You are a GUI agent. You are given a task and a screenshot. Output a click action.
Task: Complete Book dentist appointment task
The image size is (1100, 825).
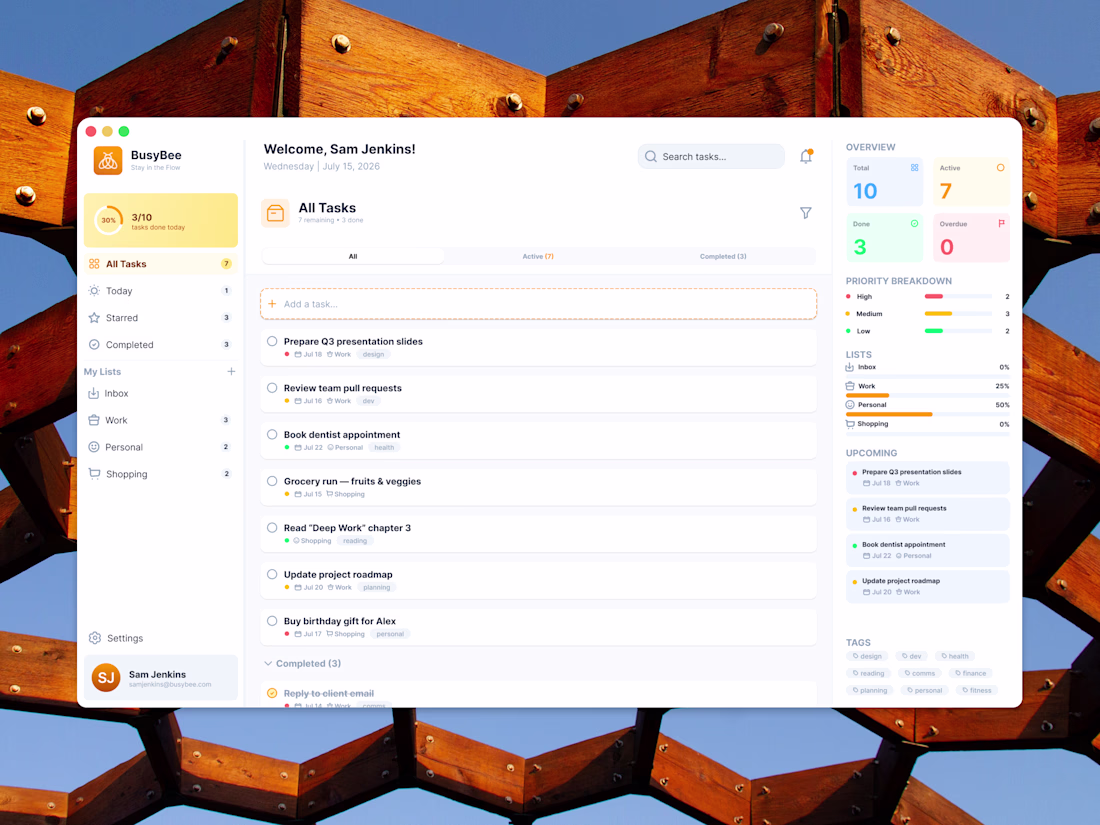[x=272, y=434]
